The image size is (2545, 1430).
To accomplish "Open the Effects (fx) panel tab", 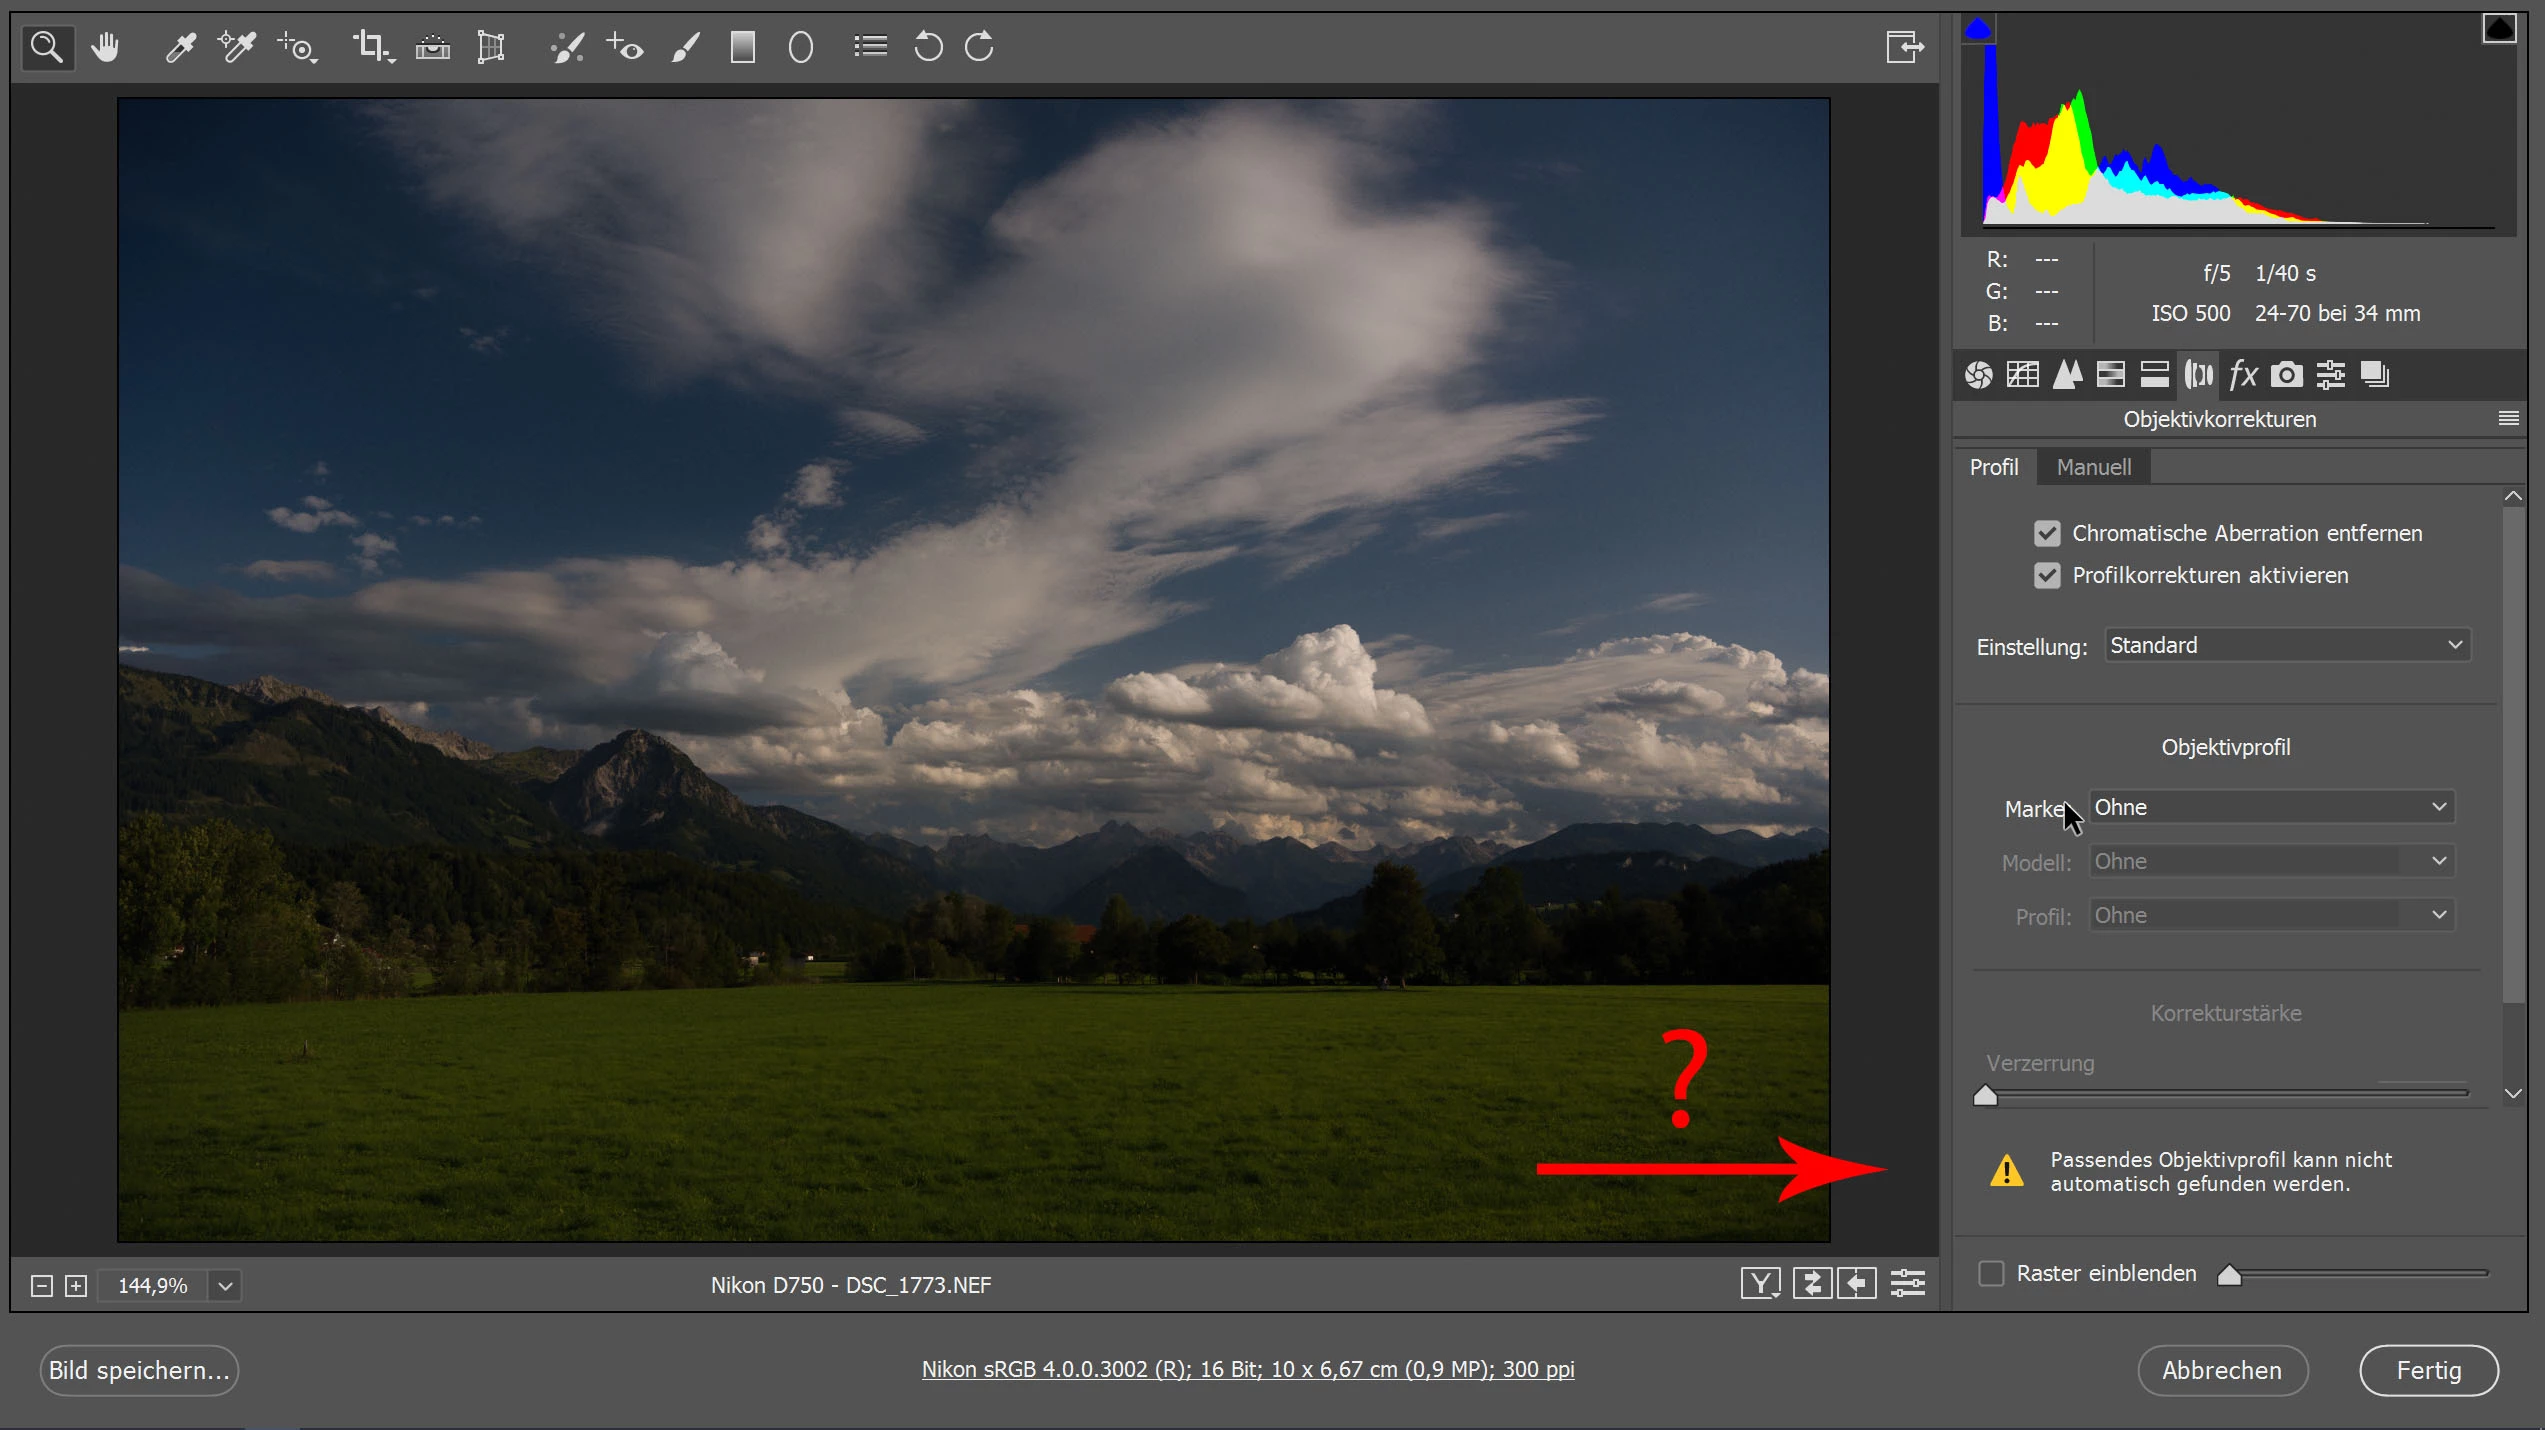I will [2243, 375].
